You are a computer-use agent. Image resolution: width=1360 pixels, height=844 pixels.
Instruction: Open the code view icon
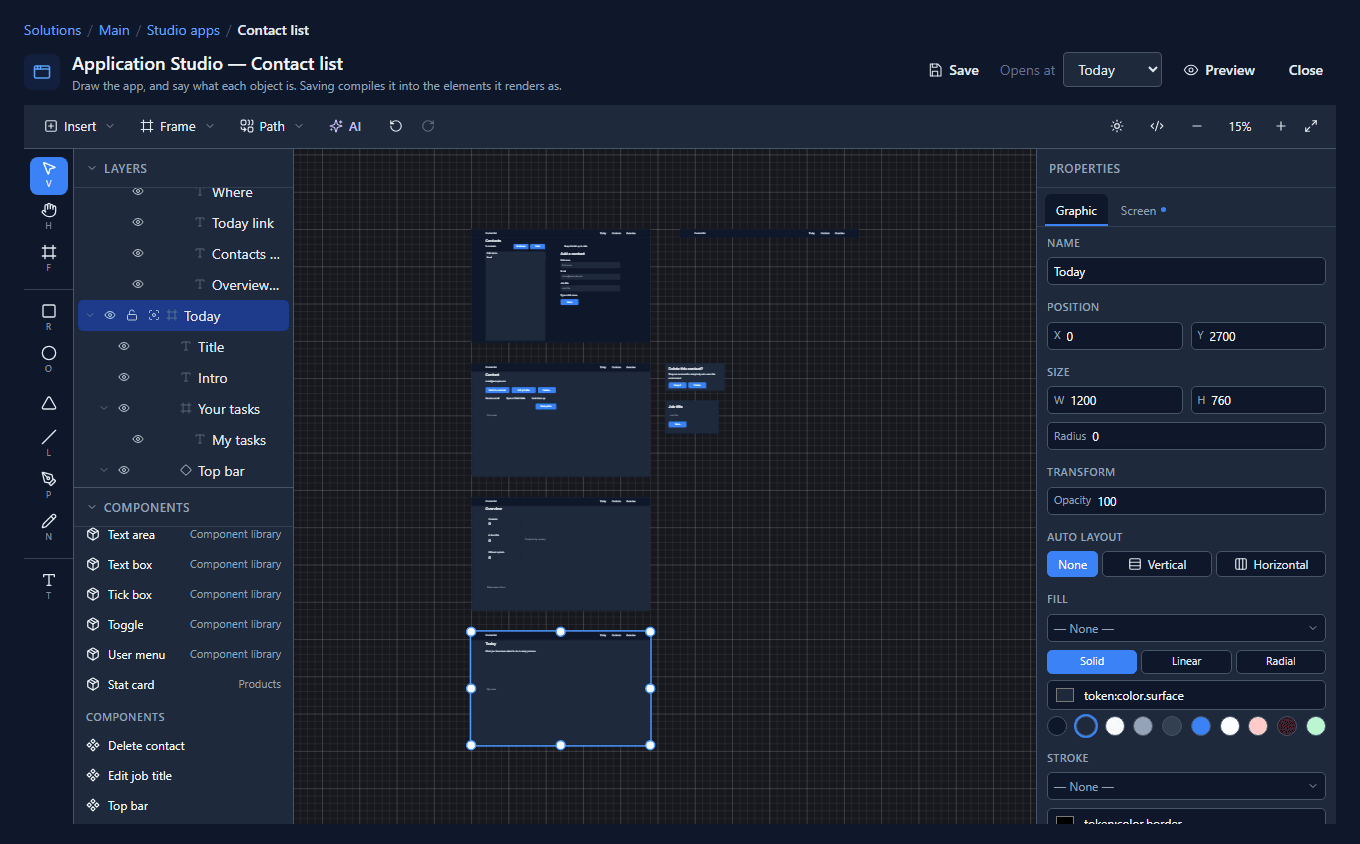(x=1157, y=126)
